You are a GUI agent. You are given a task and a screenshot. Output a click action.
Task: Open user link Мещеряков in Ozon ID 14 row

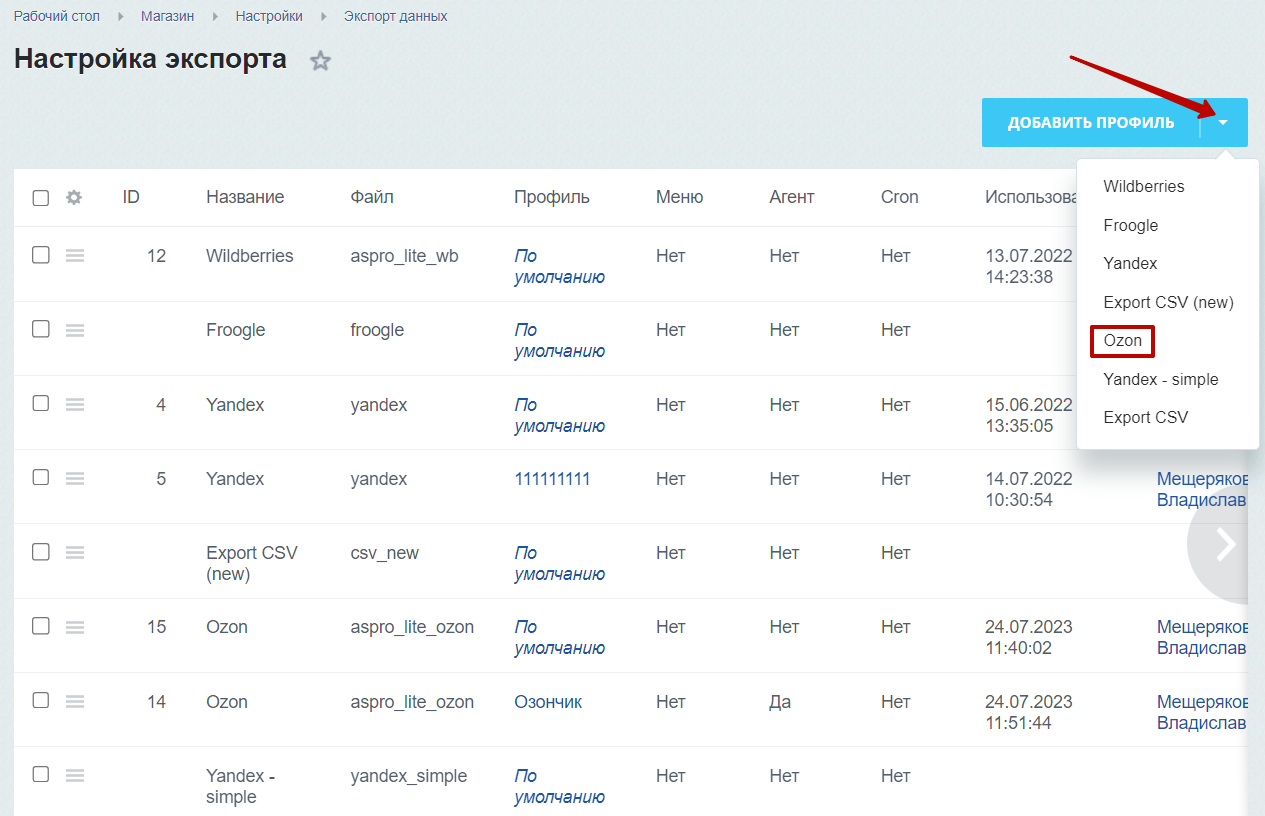[x=1202, y=712]
